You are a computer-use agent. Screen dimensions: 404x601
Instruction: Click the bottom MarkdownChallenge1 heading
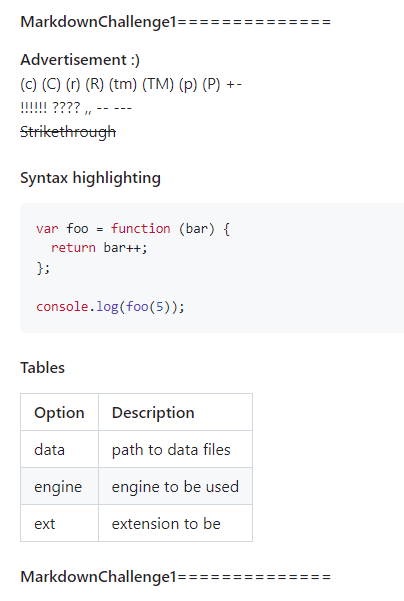point(176,577)
